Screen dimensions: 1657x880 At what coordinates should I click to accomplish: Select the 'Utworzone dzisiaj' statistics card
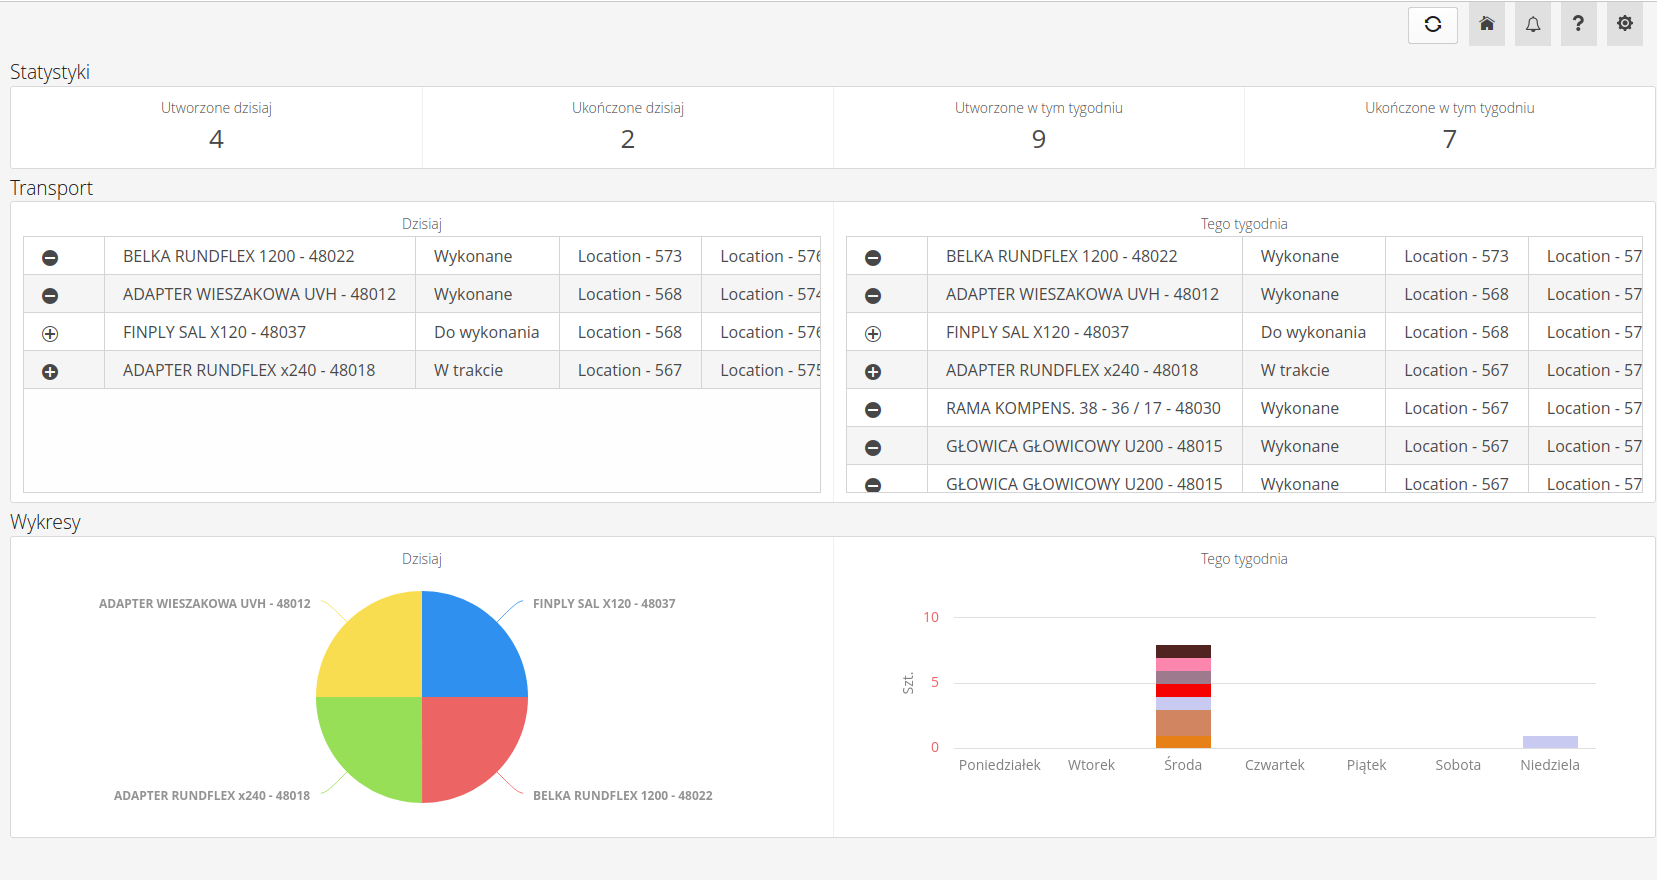click(x=216, y=127)
